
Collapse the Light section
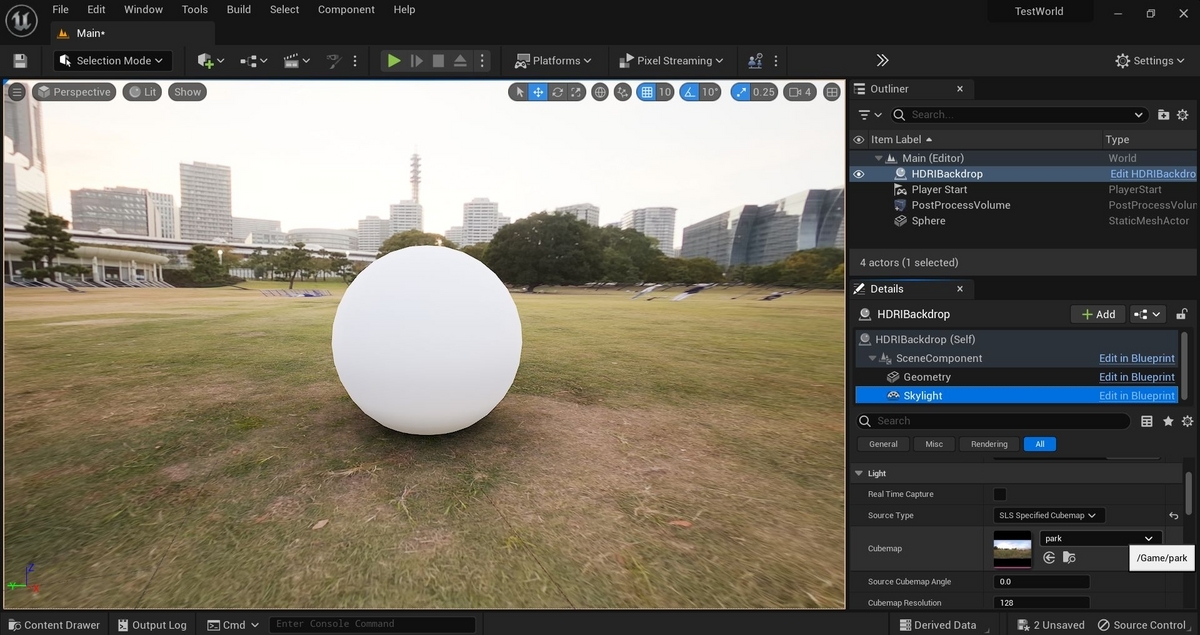[x=858, y=473]
